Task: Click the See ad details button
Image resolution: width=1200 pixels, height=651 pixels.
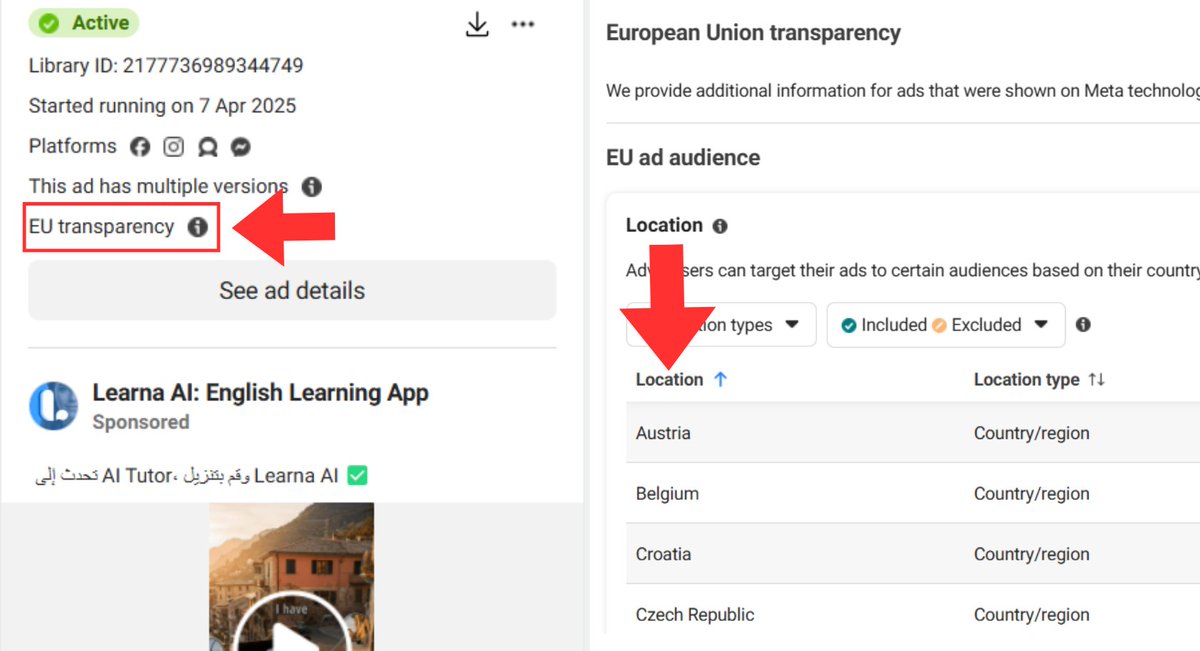Action: tap(292, 291)
